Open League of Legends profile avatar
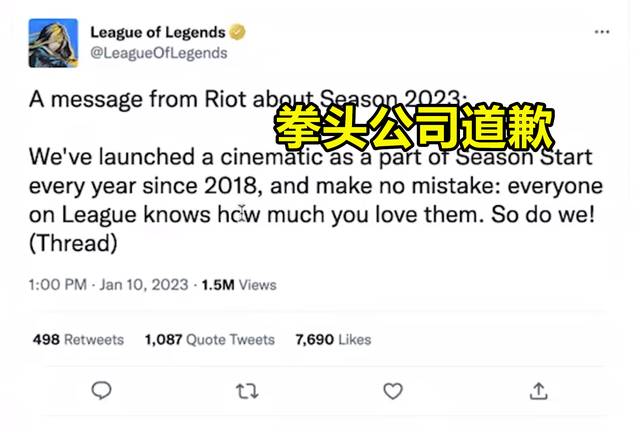The height and width of the screenshot is (432, 640). pyautogui.click(x=53, y=43)
